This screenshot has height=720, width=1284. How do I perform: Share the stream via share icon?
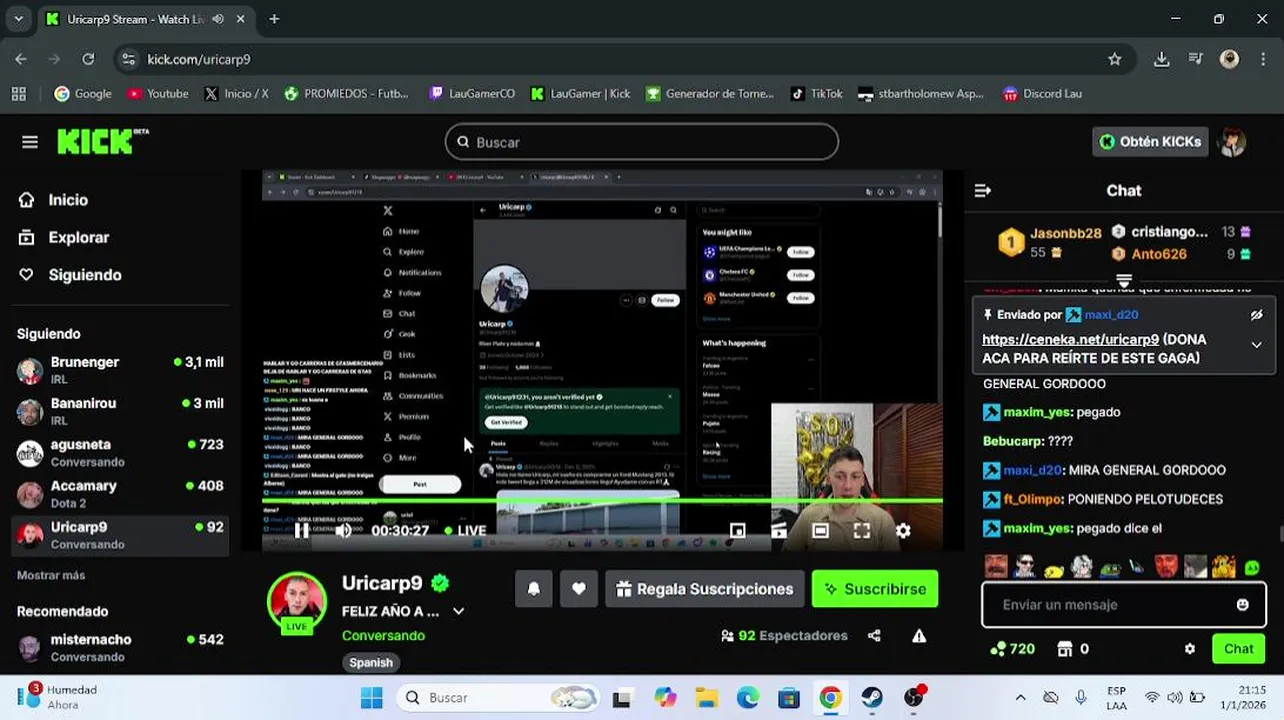click(874, 636)
